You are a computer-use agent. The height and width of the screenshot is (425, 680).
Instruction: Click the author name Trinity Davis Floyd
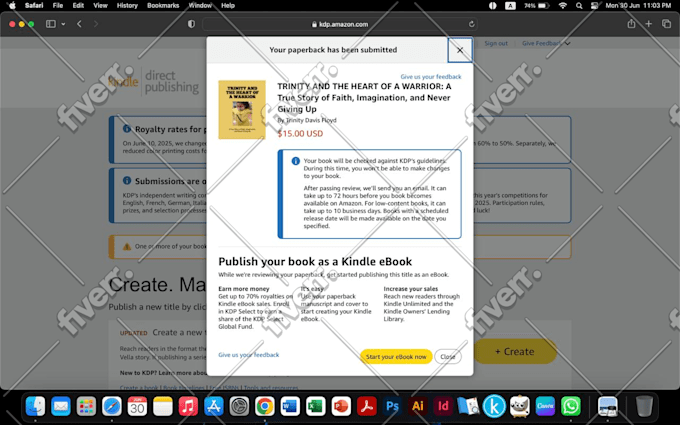311,120
